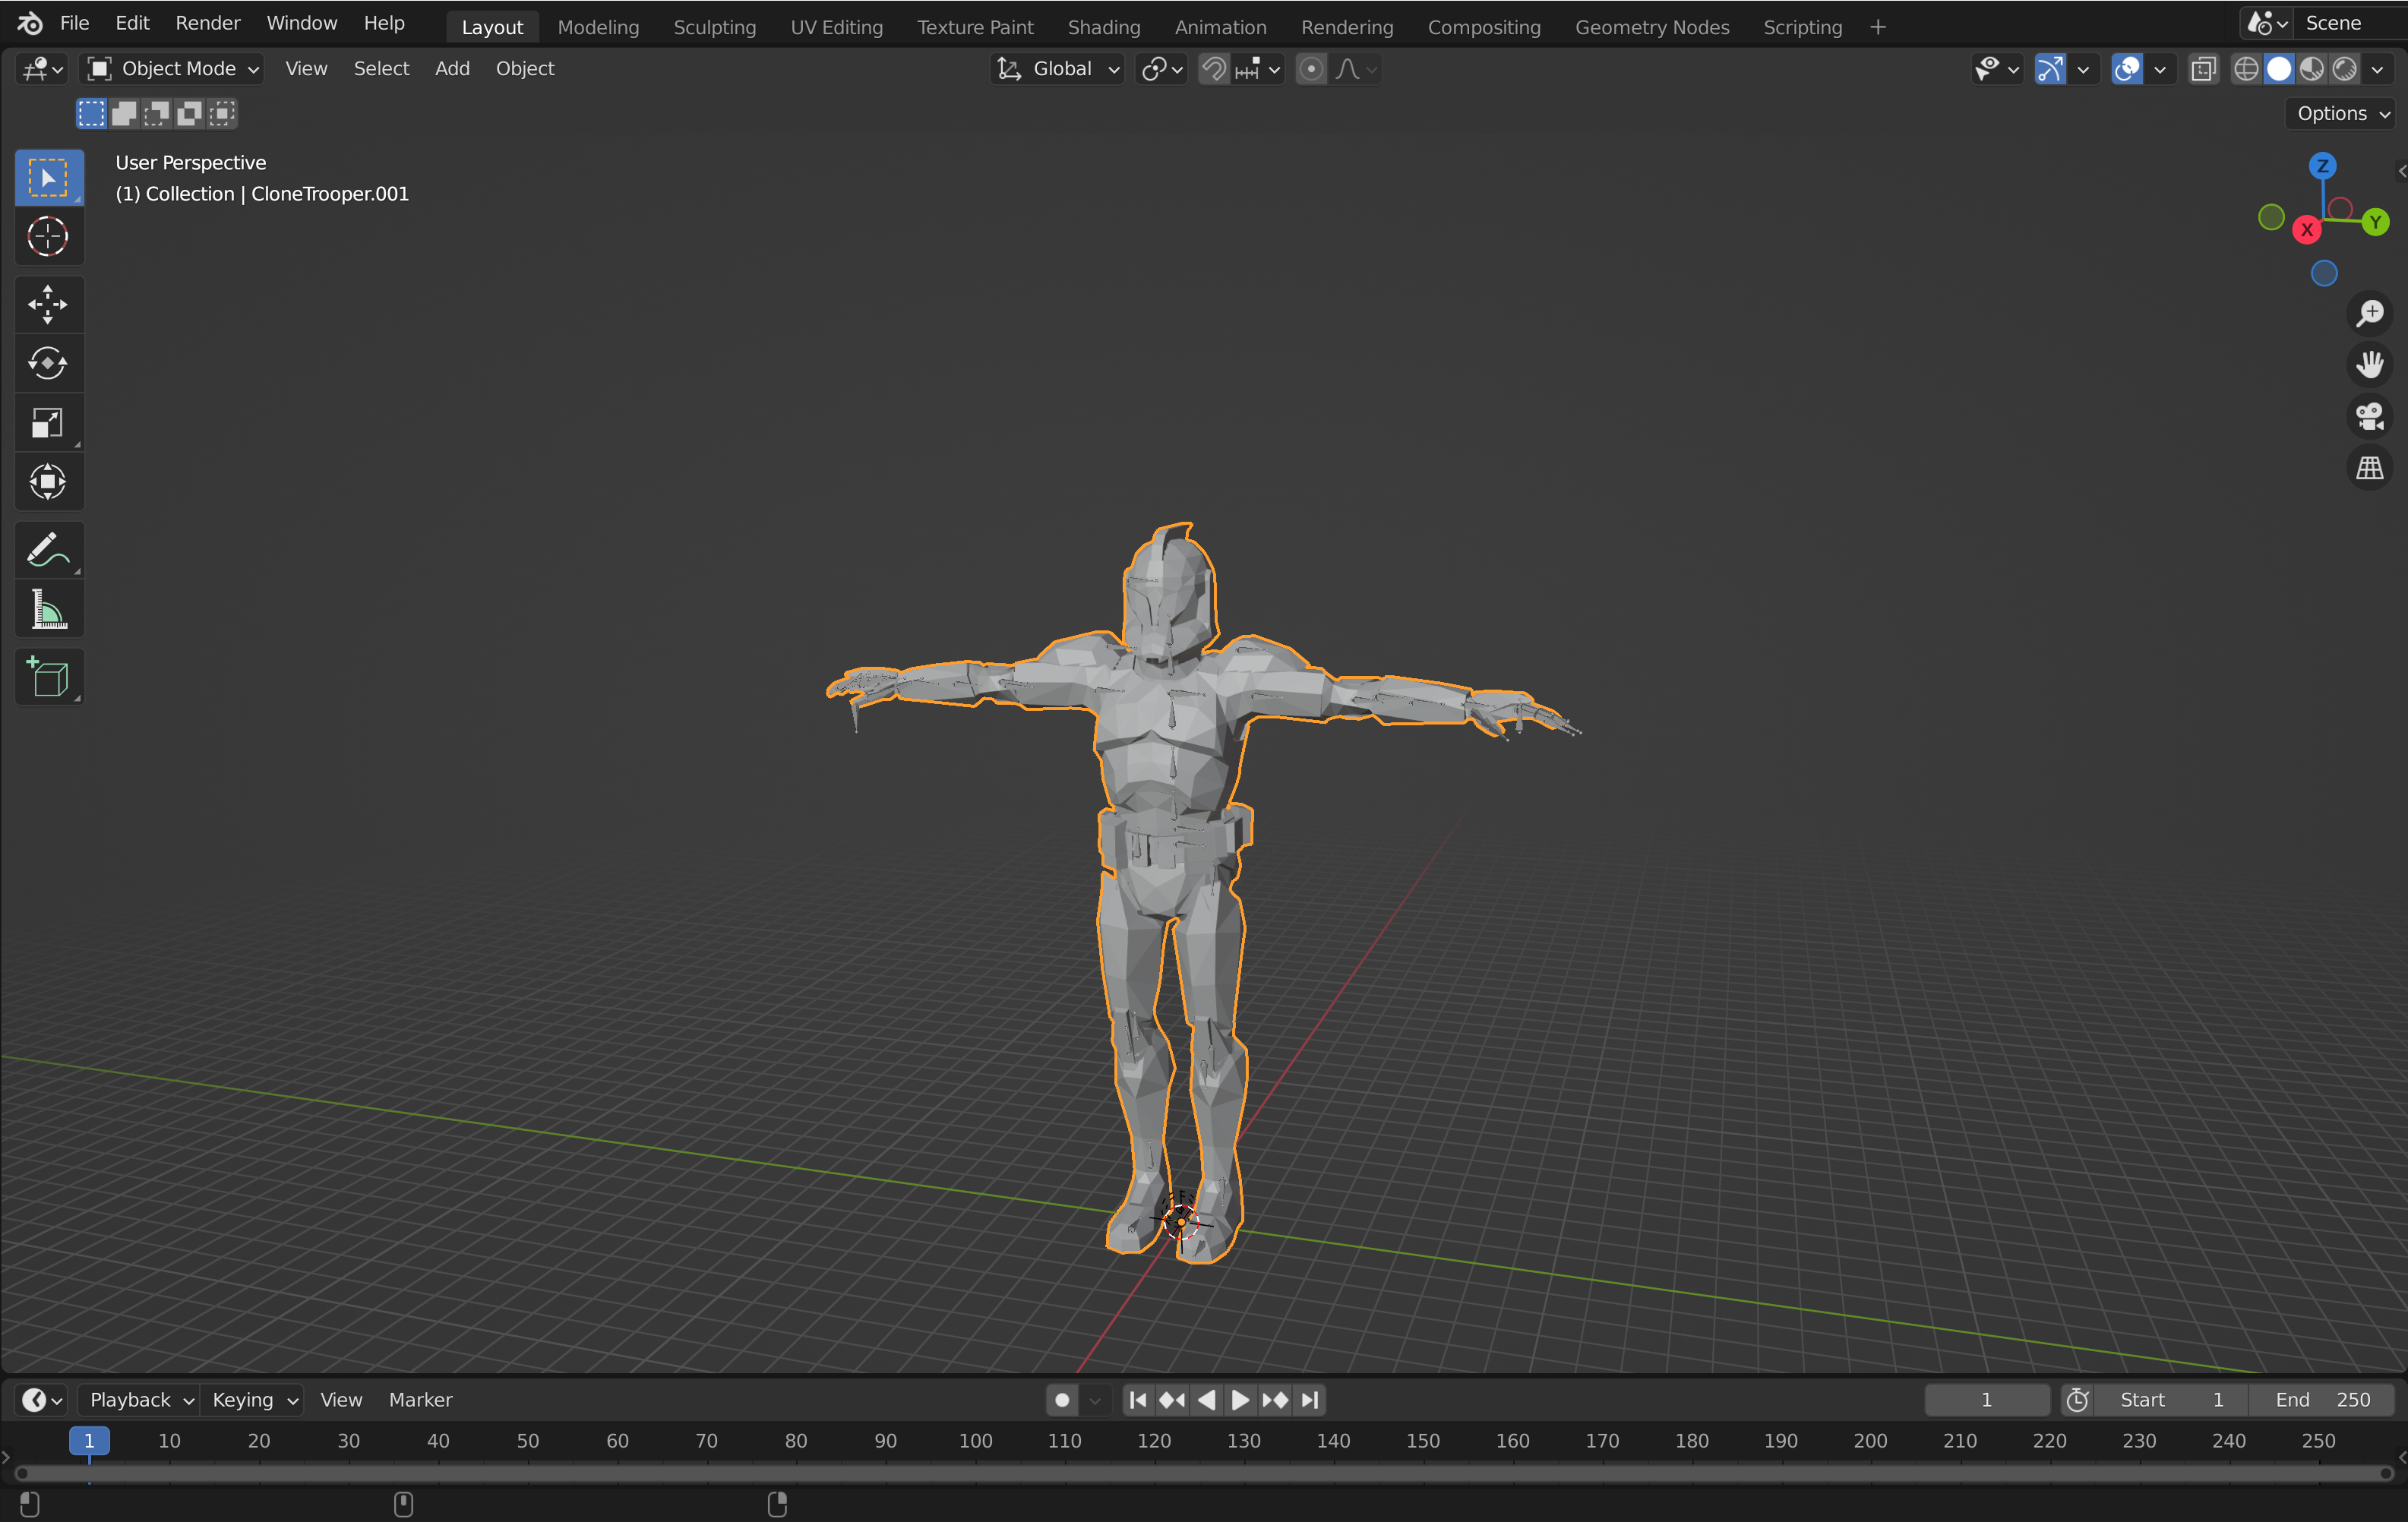Open the File menu
The height and width of the screenshot is (1522, 2408).
coord(74,23)
